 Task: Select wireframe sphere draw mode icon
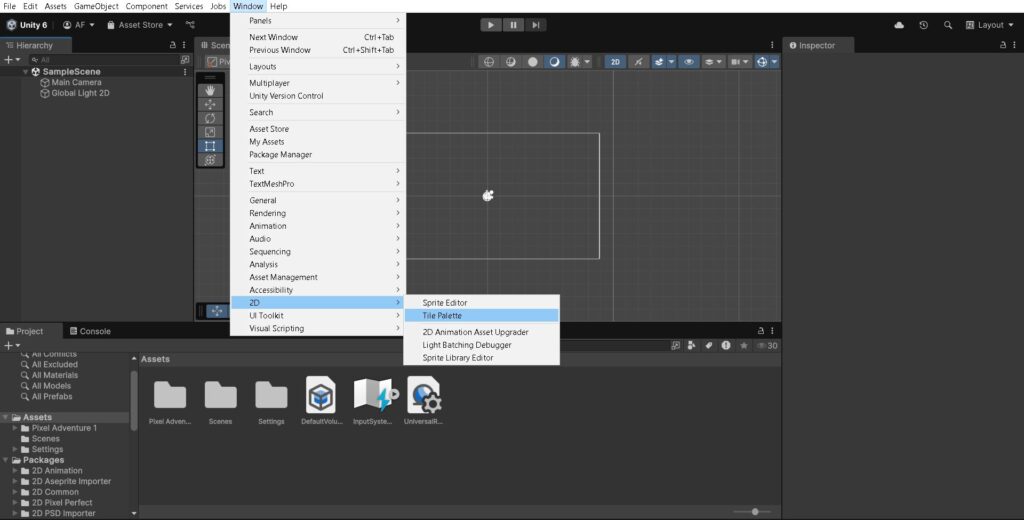click(x=488, y=61)
